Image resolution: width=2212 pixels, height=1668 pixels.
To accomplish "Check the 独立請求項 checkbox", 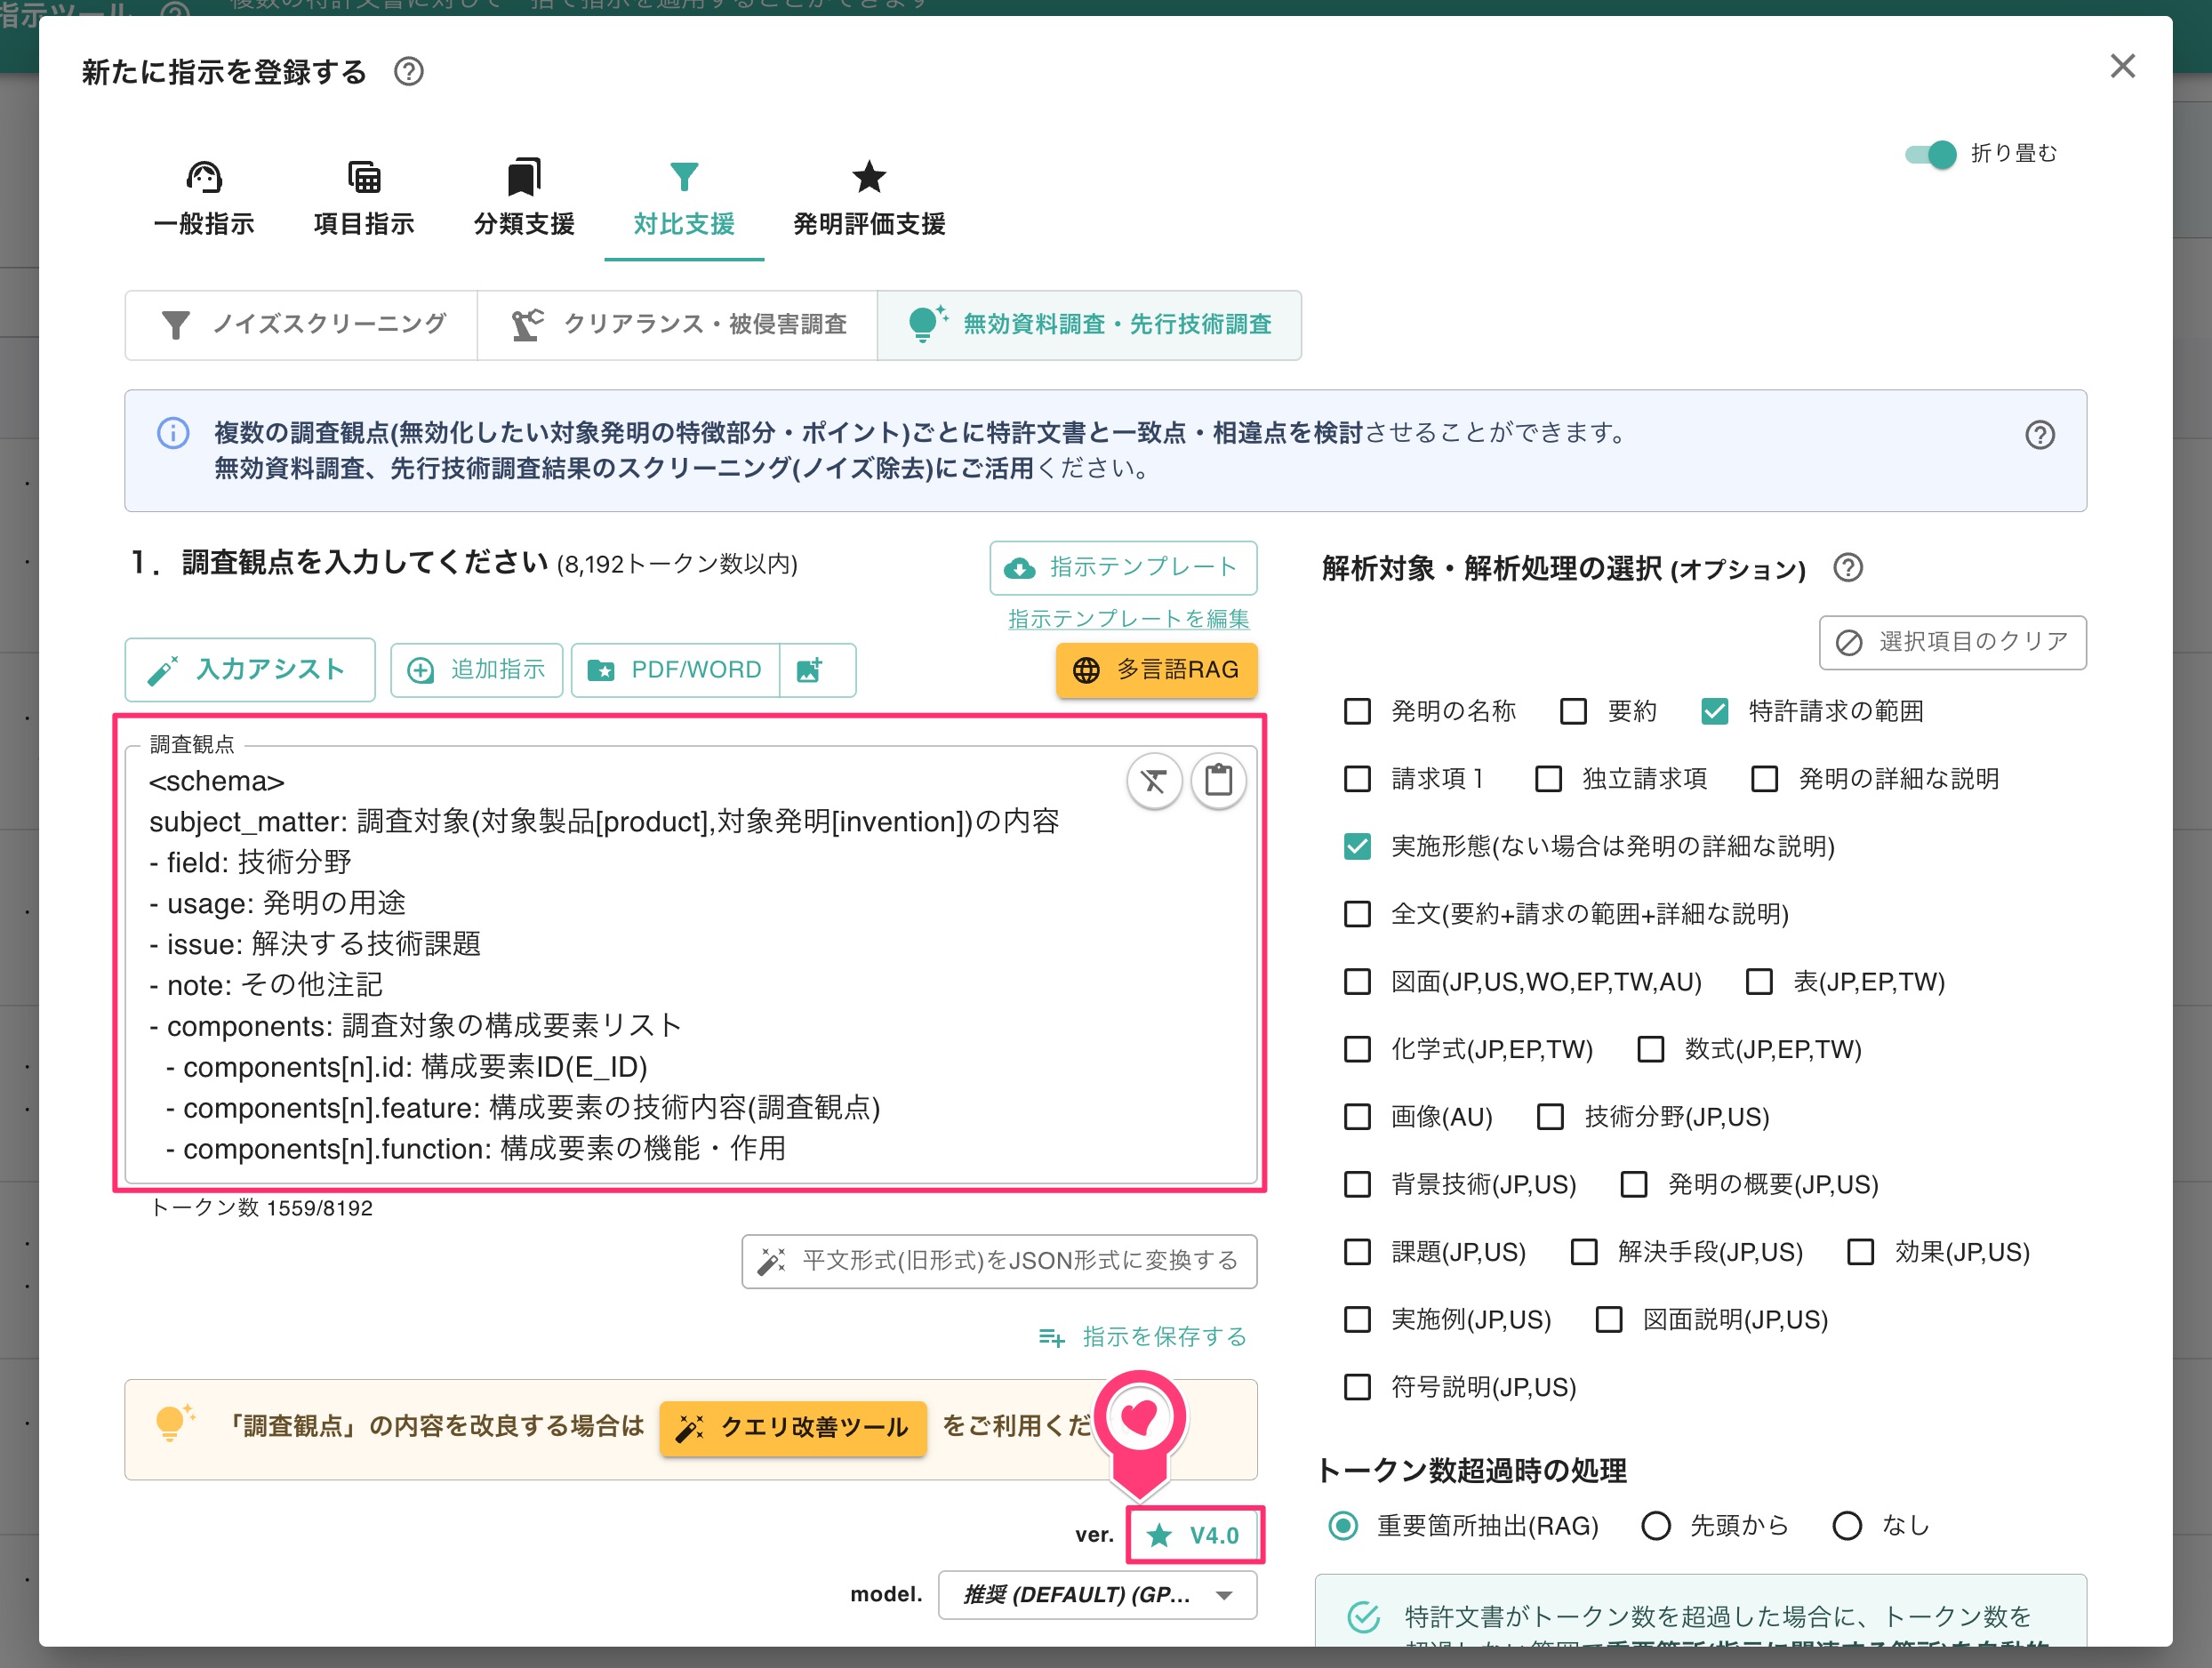I will 1548,779.
